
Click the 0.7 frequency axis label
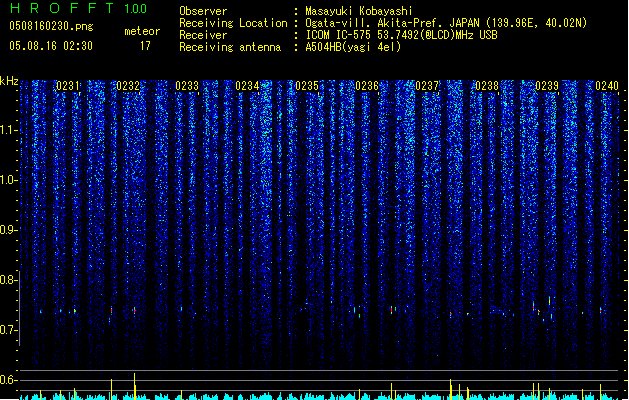coord(8,330)
